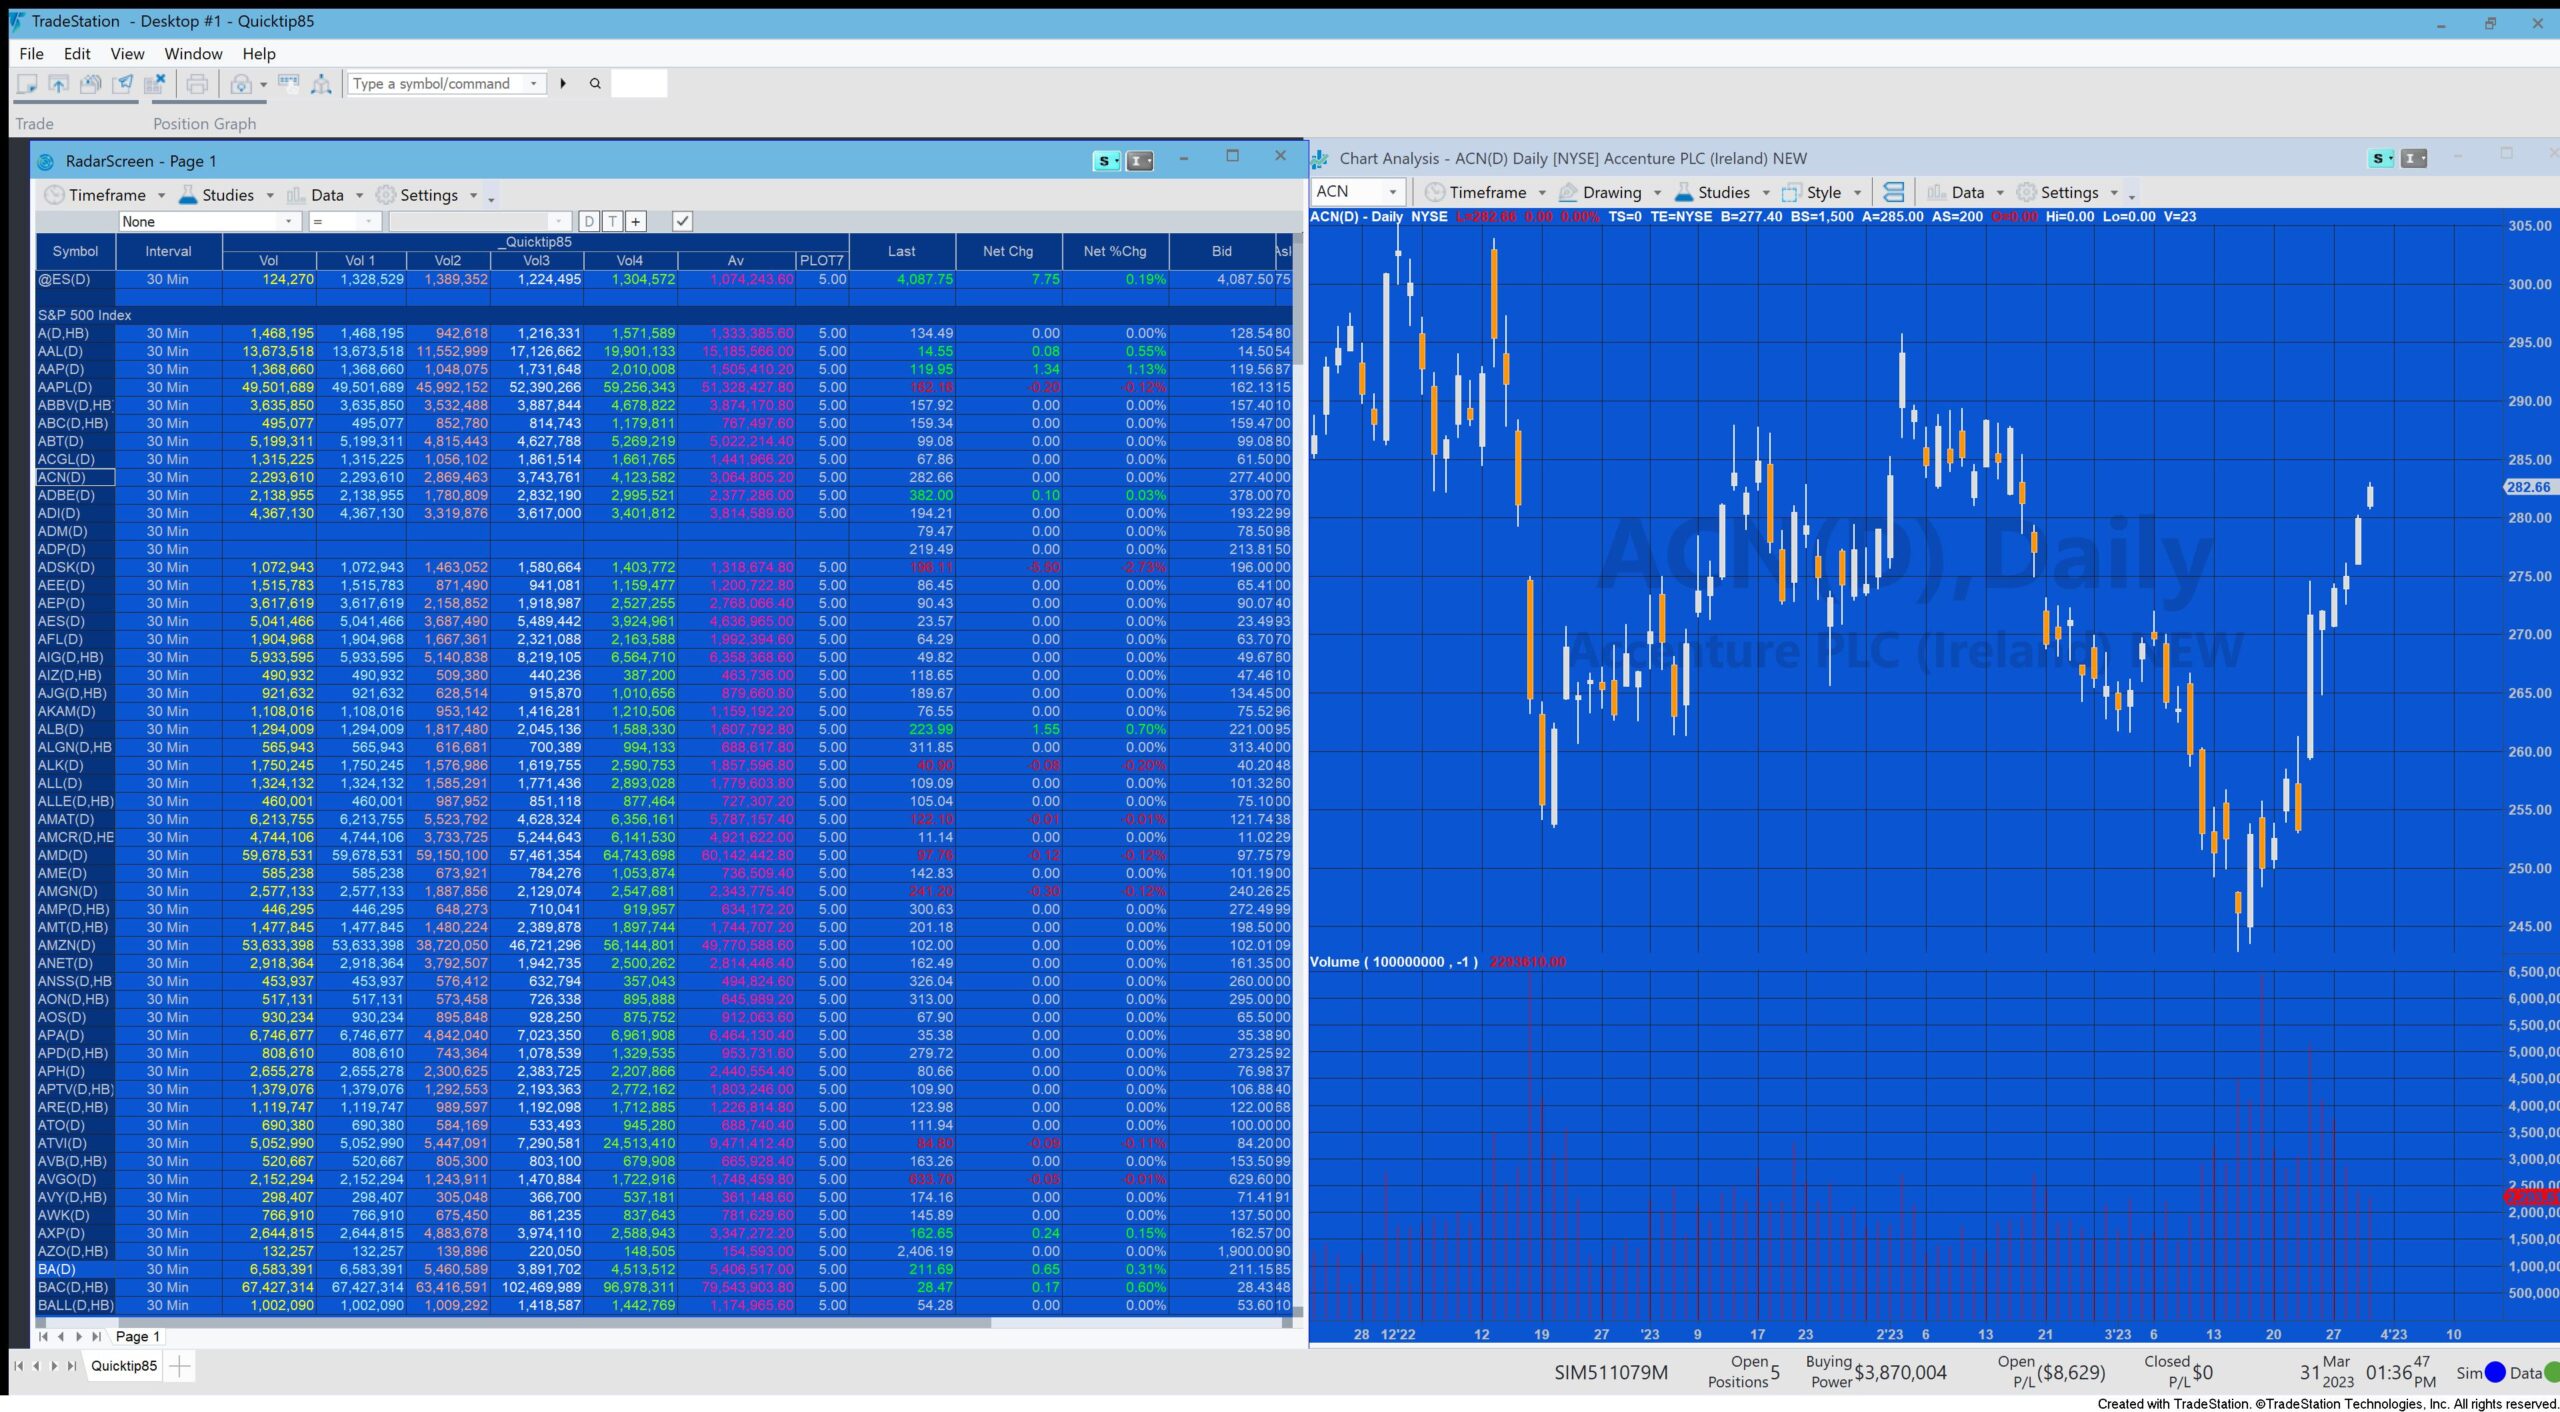Select the Quicktip85 desktop tab
This screenshot has height=1412, width=2560.
click(x=124, y=1366)
